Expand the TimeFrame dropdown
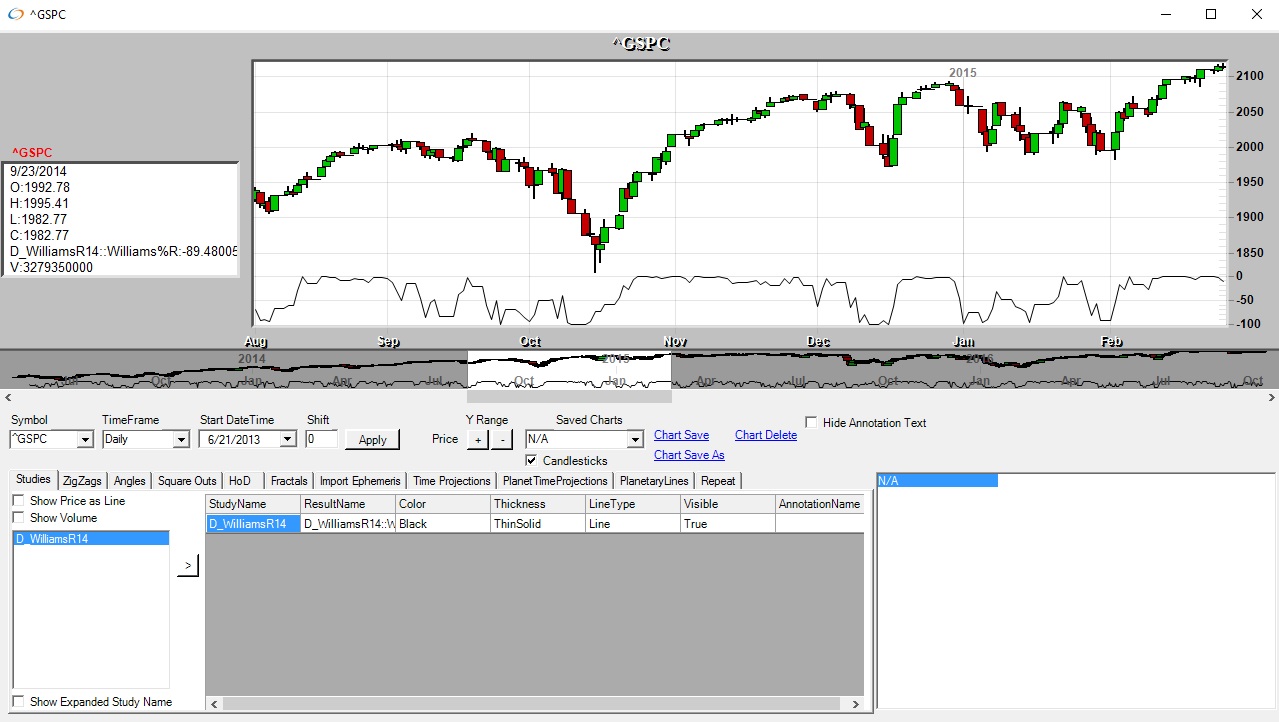The width and height of the screenshot is (1279, 722). 180,439
